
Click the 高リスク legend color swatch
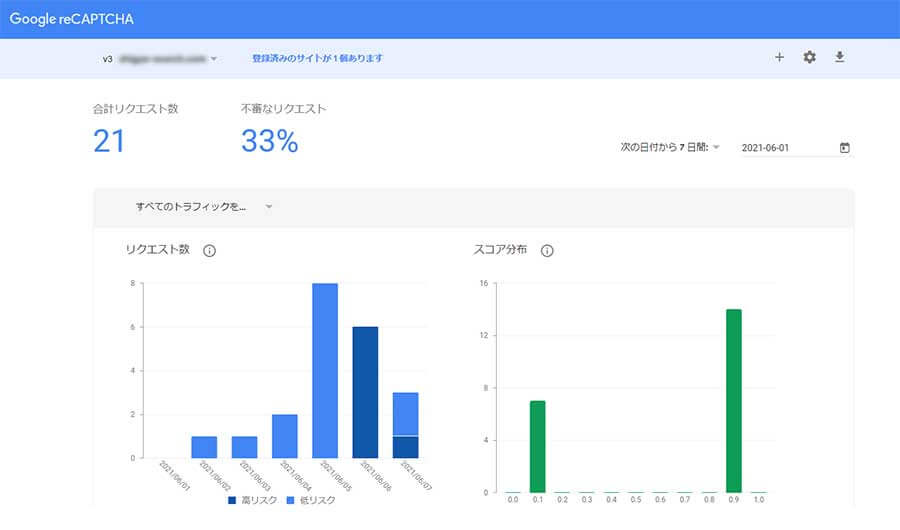click(x=233, y=499)
